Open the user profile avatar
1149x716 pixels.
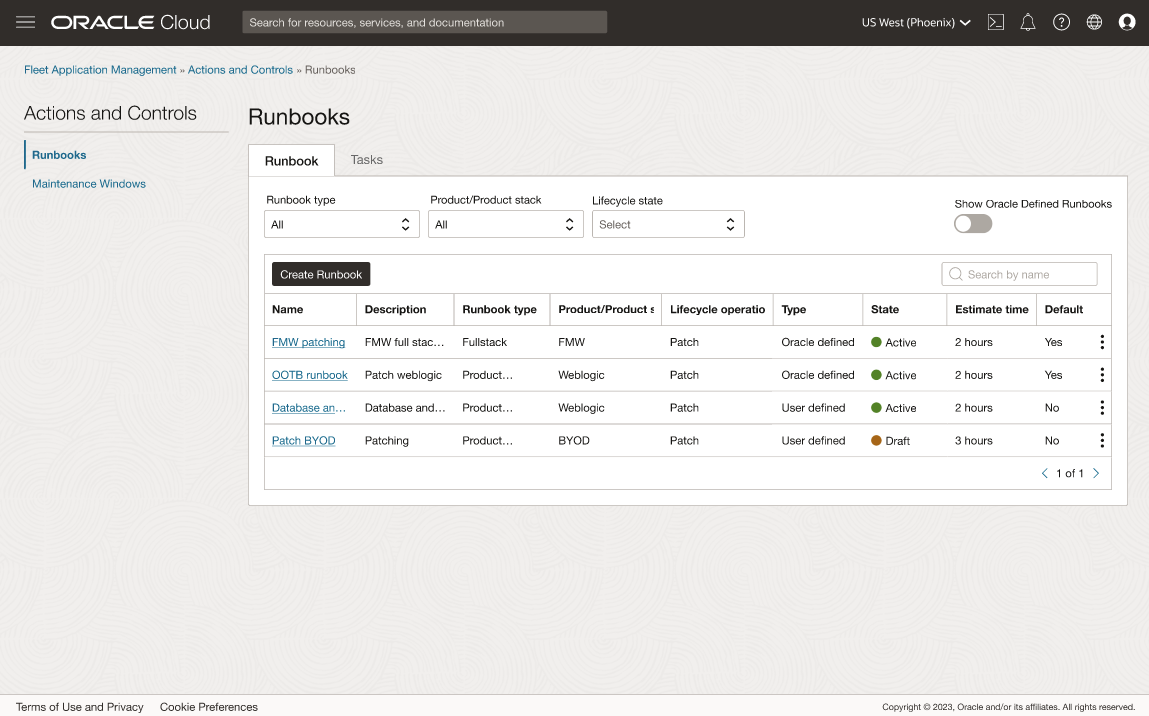pyautogui.click(x=1128, y=21)
